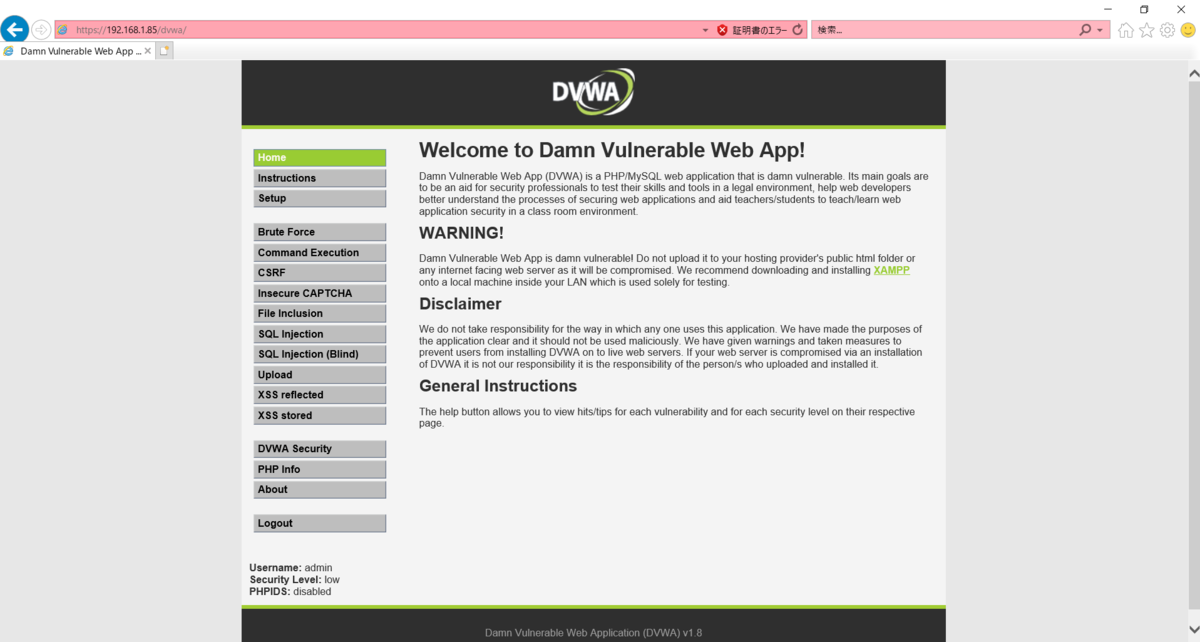Open the Home icon in browser toolbar
This screenshot has width=1200, height=642.
[x=1126, y=30]
